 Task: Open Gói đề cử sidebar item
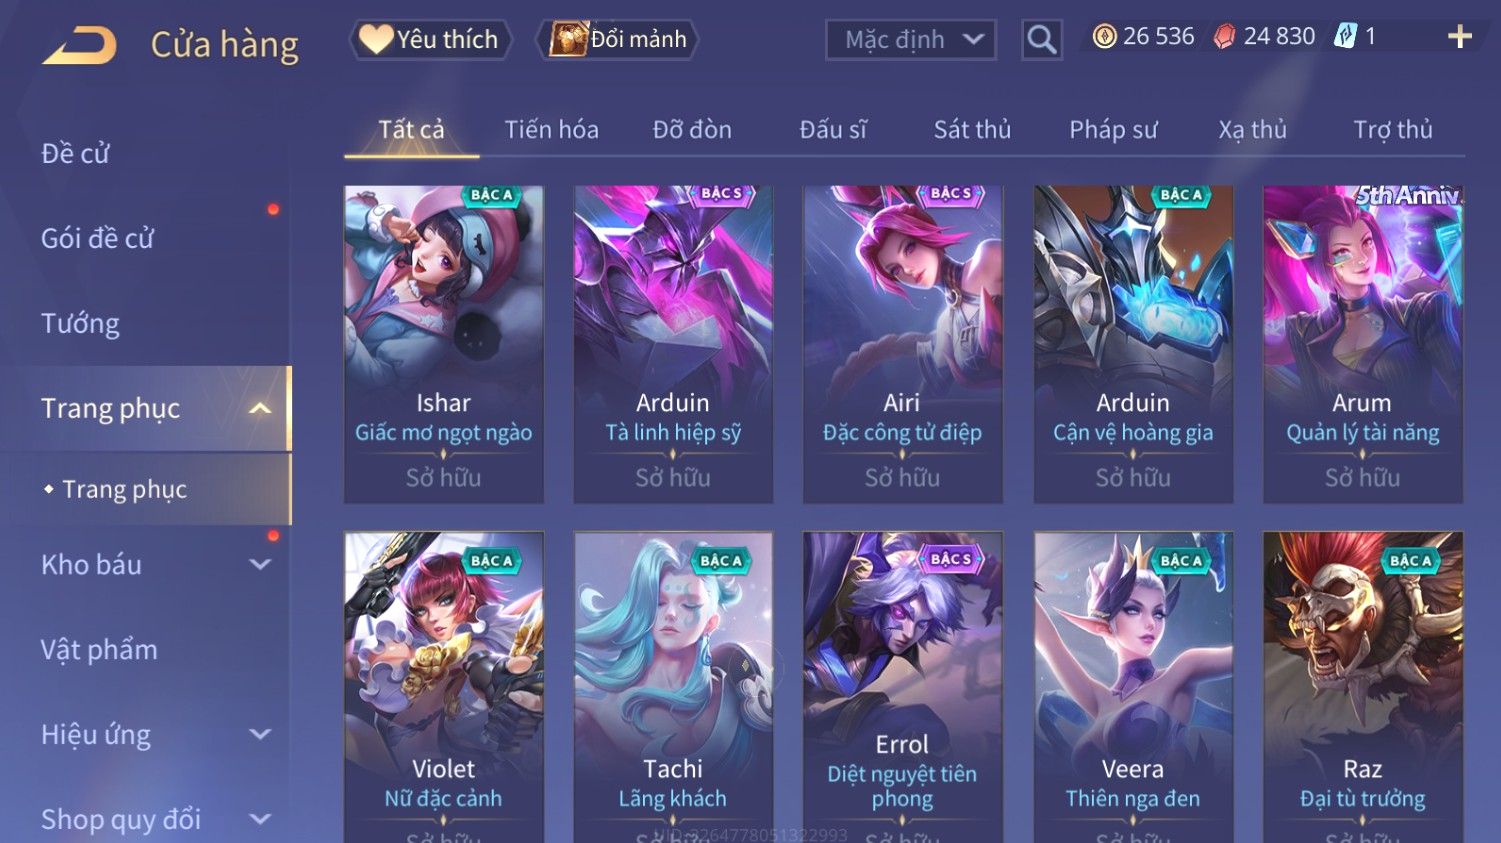pyautogui.click(x=98, y=239)
